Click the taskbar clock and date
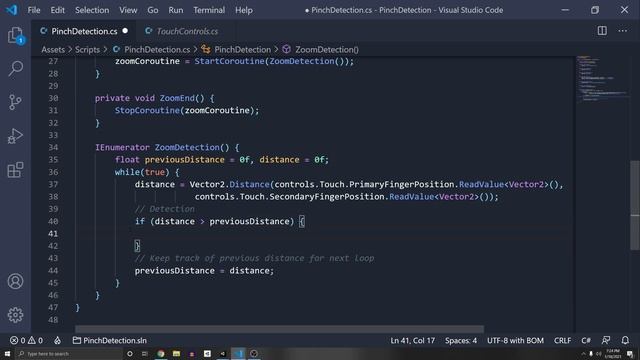Image resolution: width=640 pixels, height=360 pixels. pos(613,354)
